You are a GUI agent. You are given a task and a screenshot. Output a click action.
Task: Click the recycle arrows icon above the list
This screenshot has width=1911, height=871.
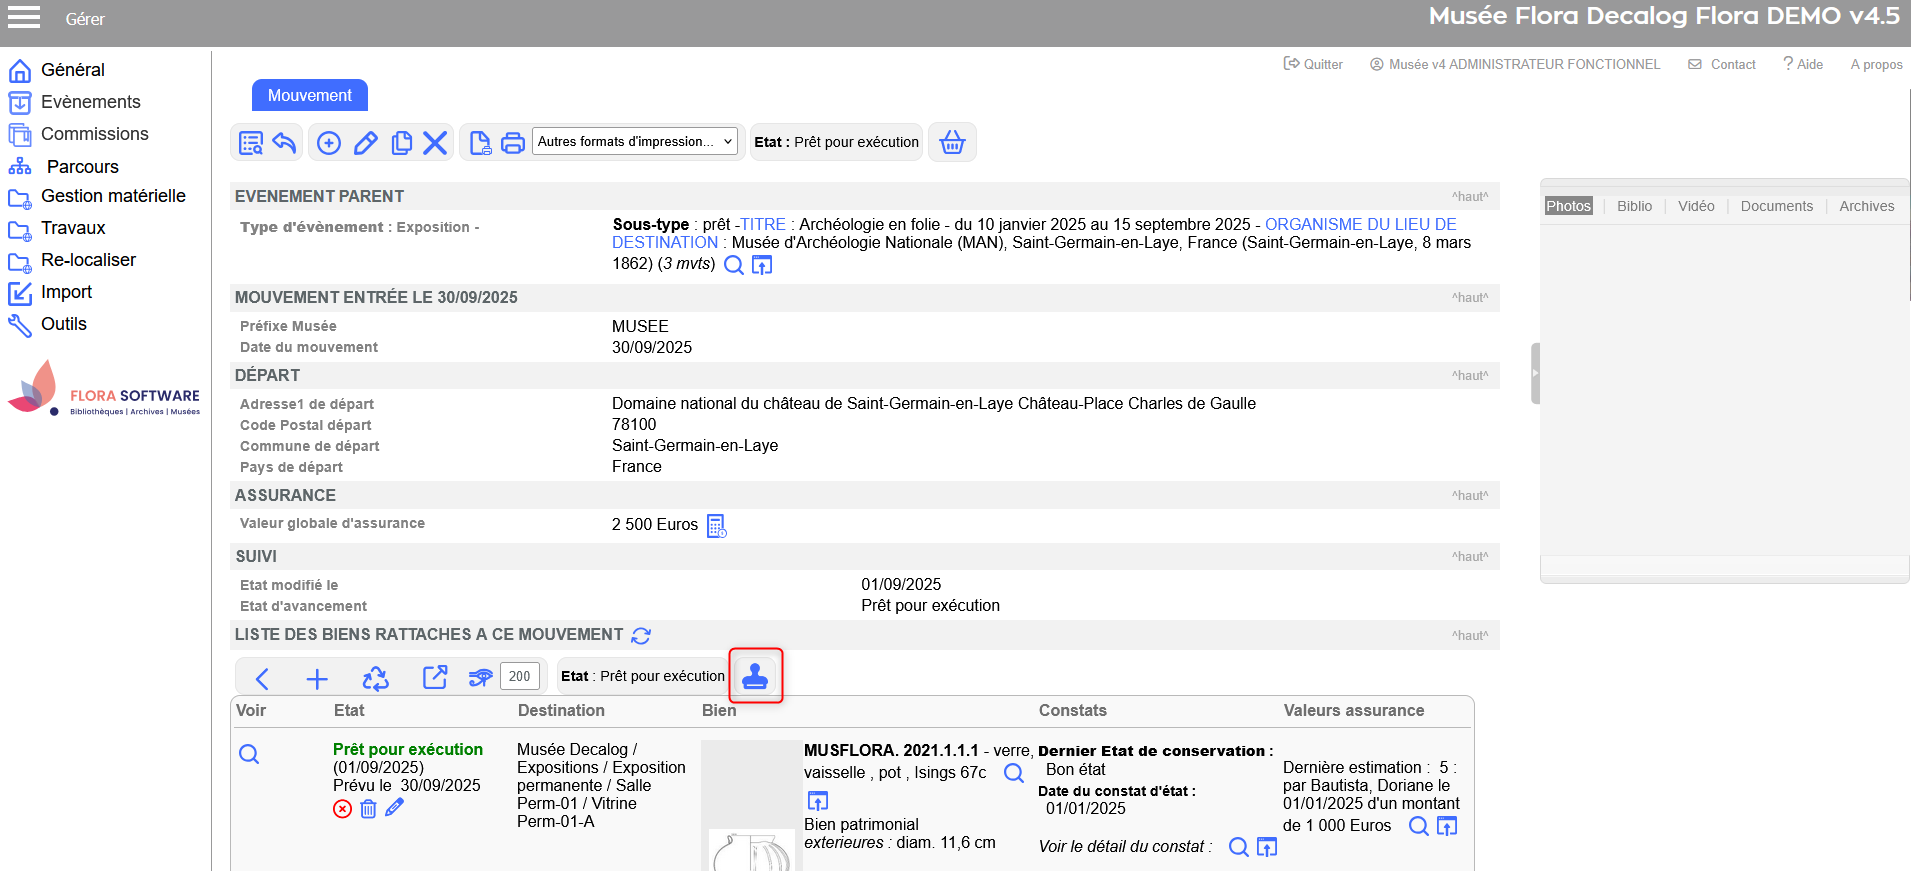coord(375,679)
